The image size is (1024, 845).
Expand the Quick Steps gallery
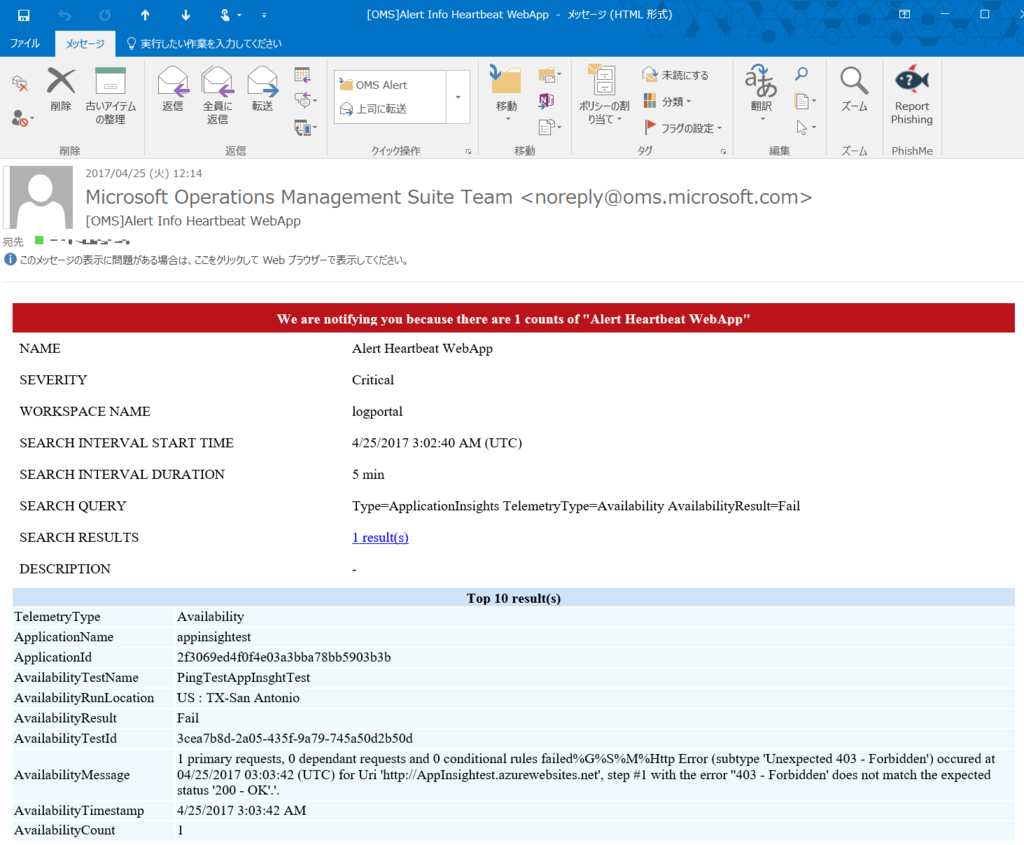click(x=458, y=97)
